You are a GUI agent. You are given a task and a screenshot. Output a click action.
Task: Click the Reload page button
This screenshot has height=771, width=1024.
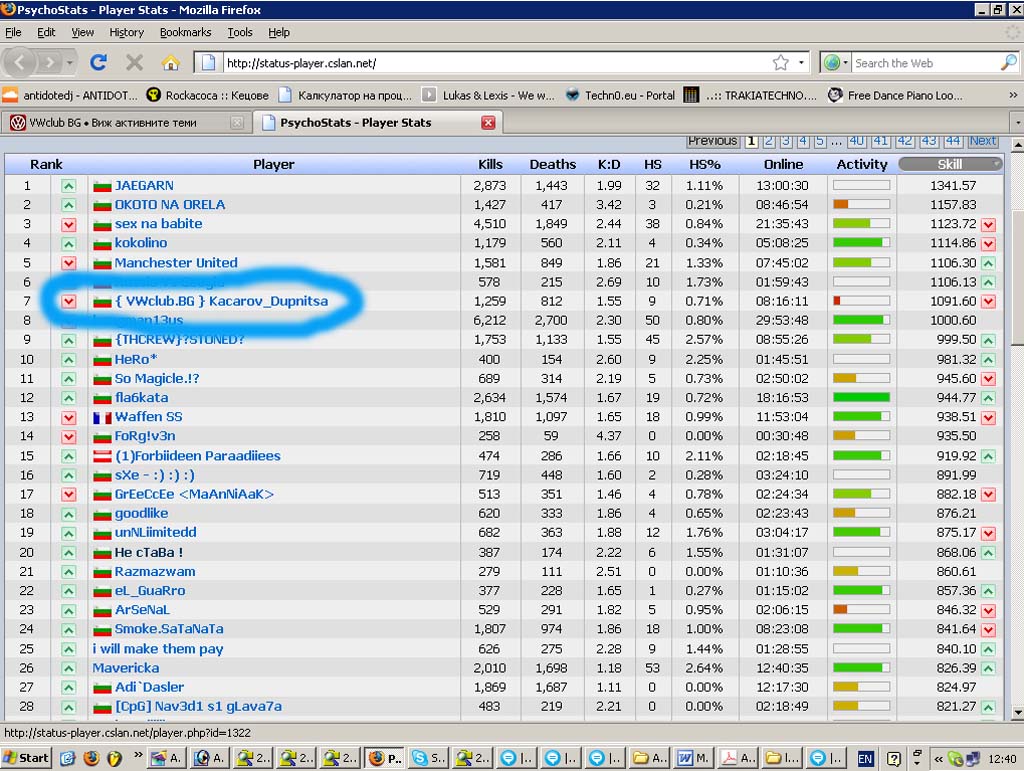[x=98, y=63]
